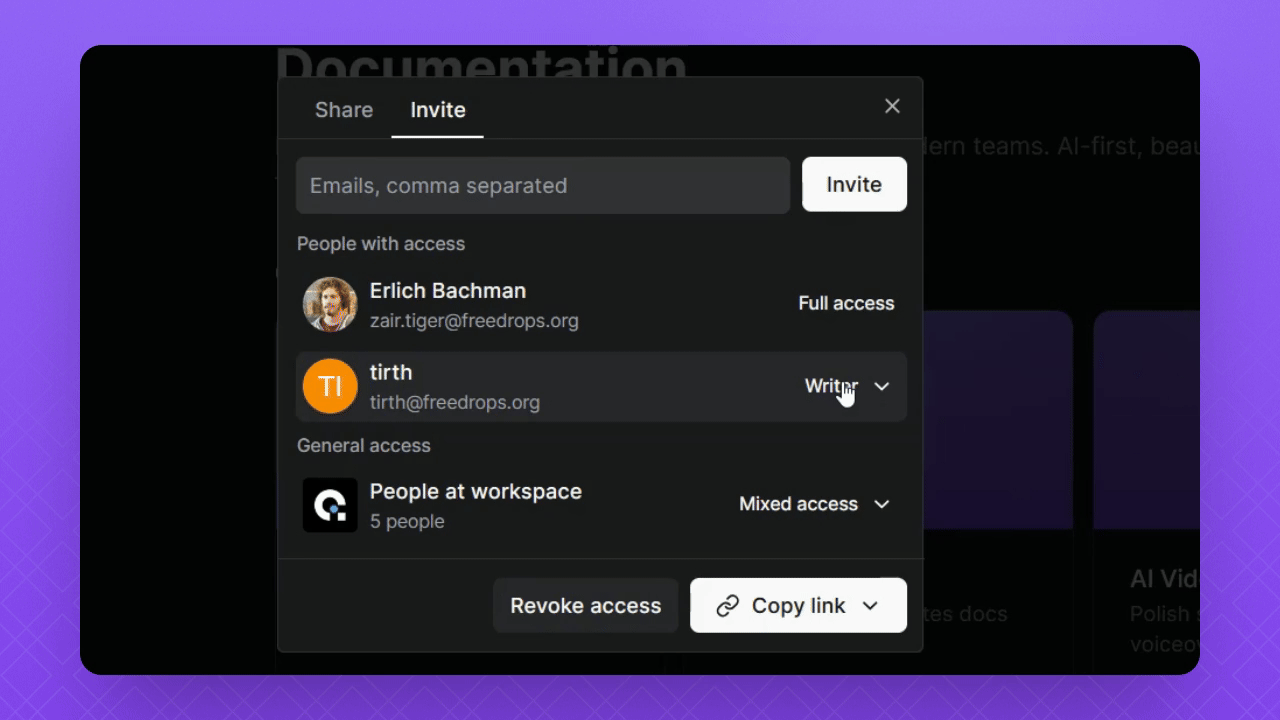
Task: Click the orange TI avatar for tirth
Action: click(330, 386)
